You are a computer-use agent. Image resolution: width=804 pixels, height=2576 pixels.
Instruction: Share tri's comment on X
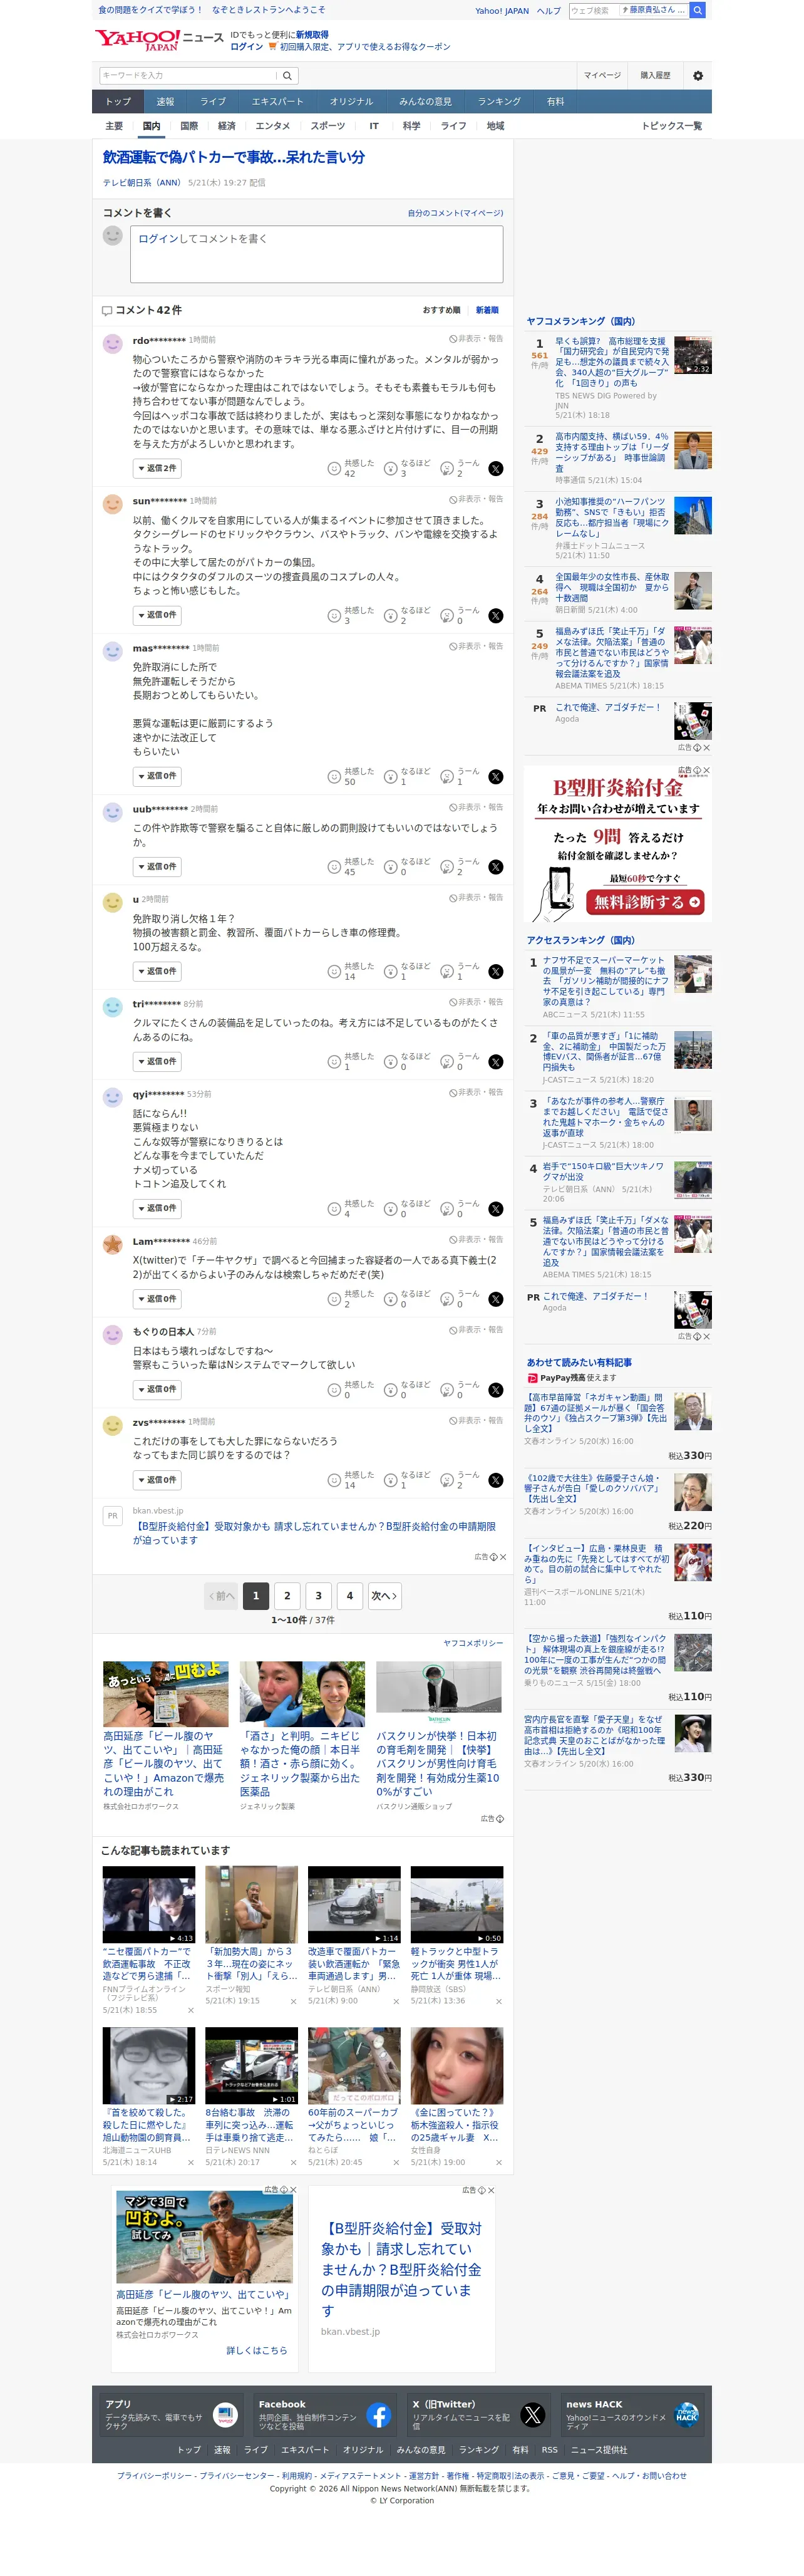click(x=496, y=1062)
